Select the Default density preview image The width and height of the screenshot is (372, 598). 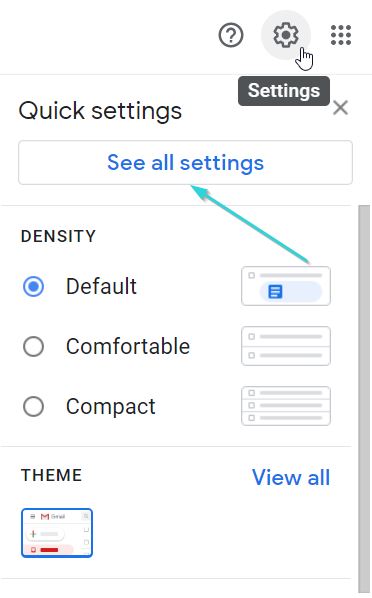(x=286, y=286)
